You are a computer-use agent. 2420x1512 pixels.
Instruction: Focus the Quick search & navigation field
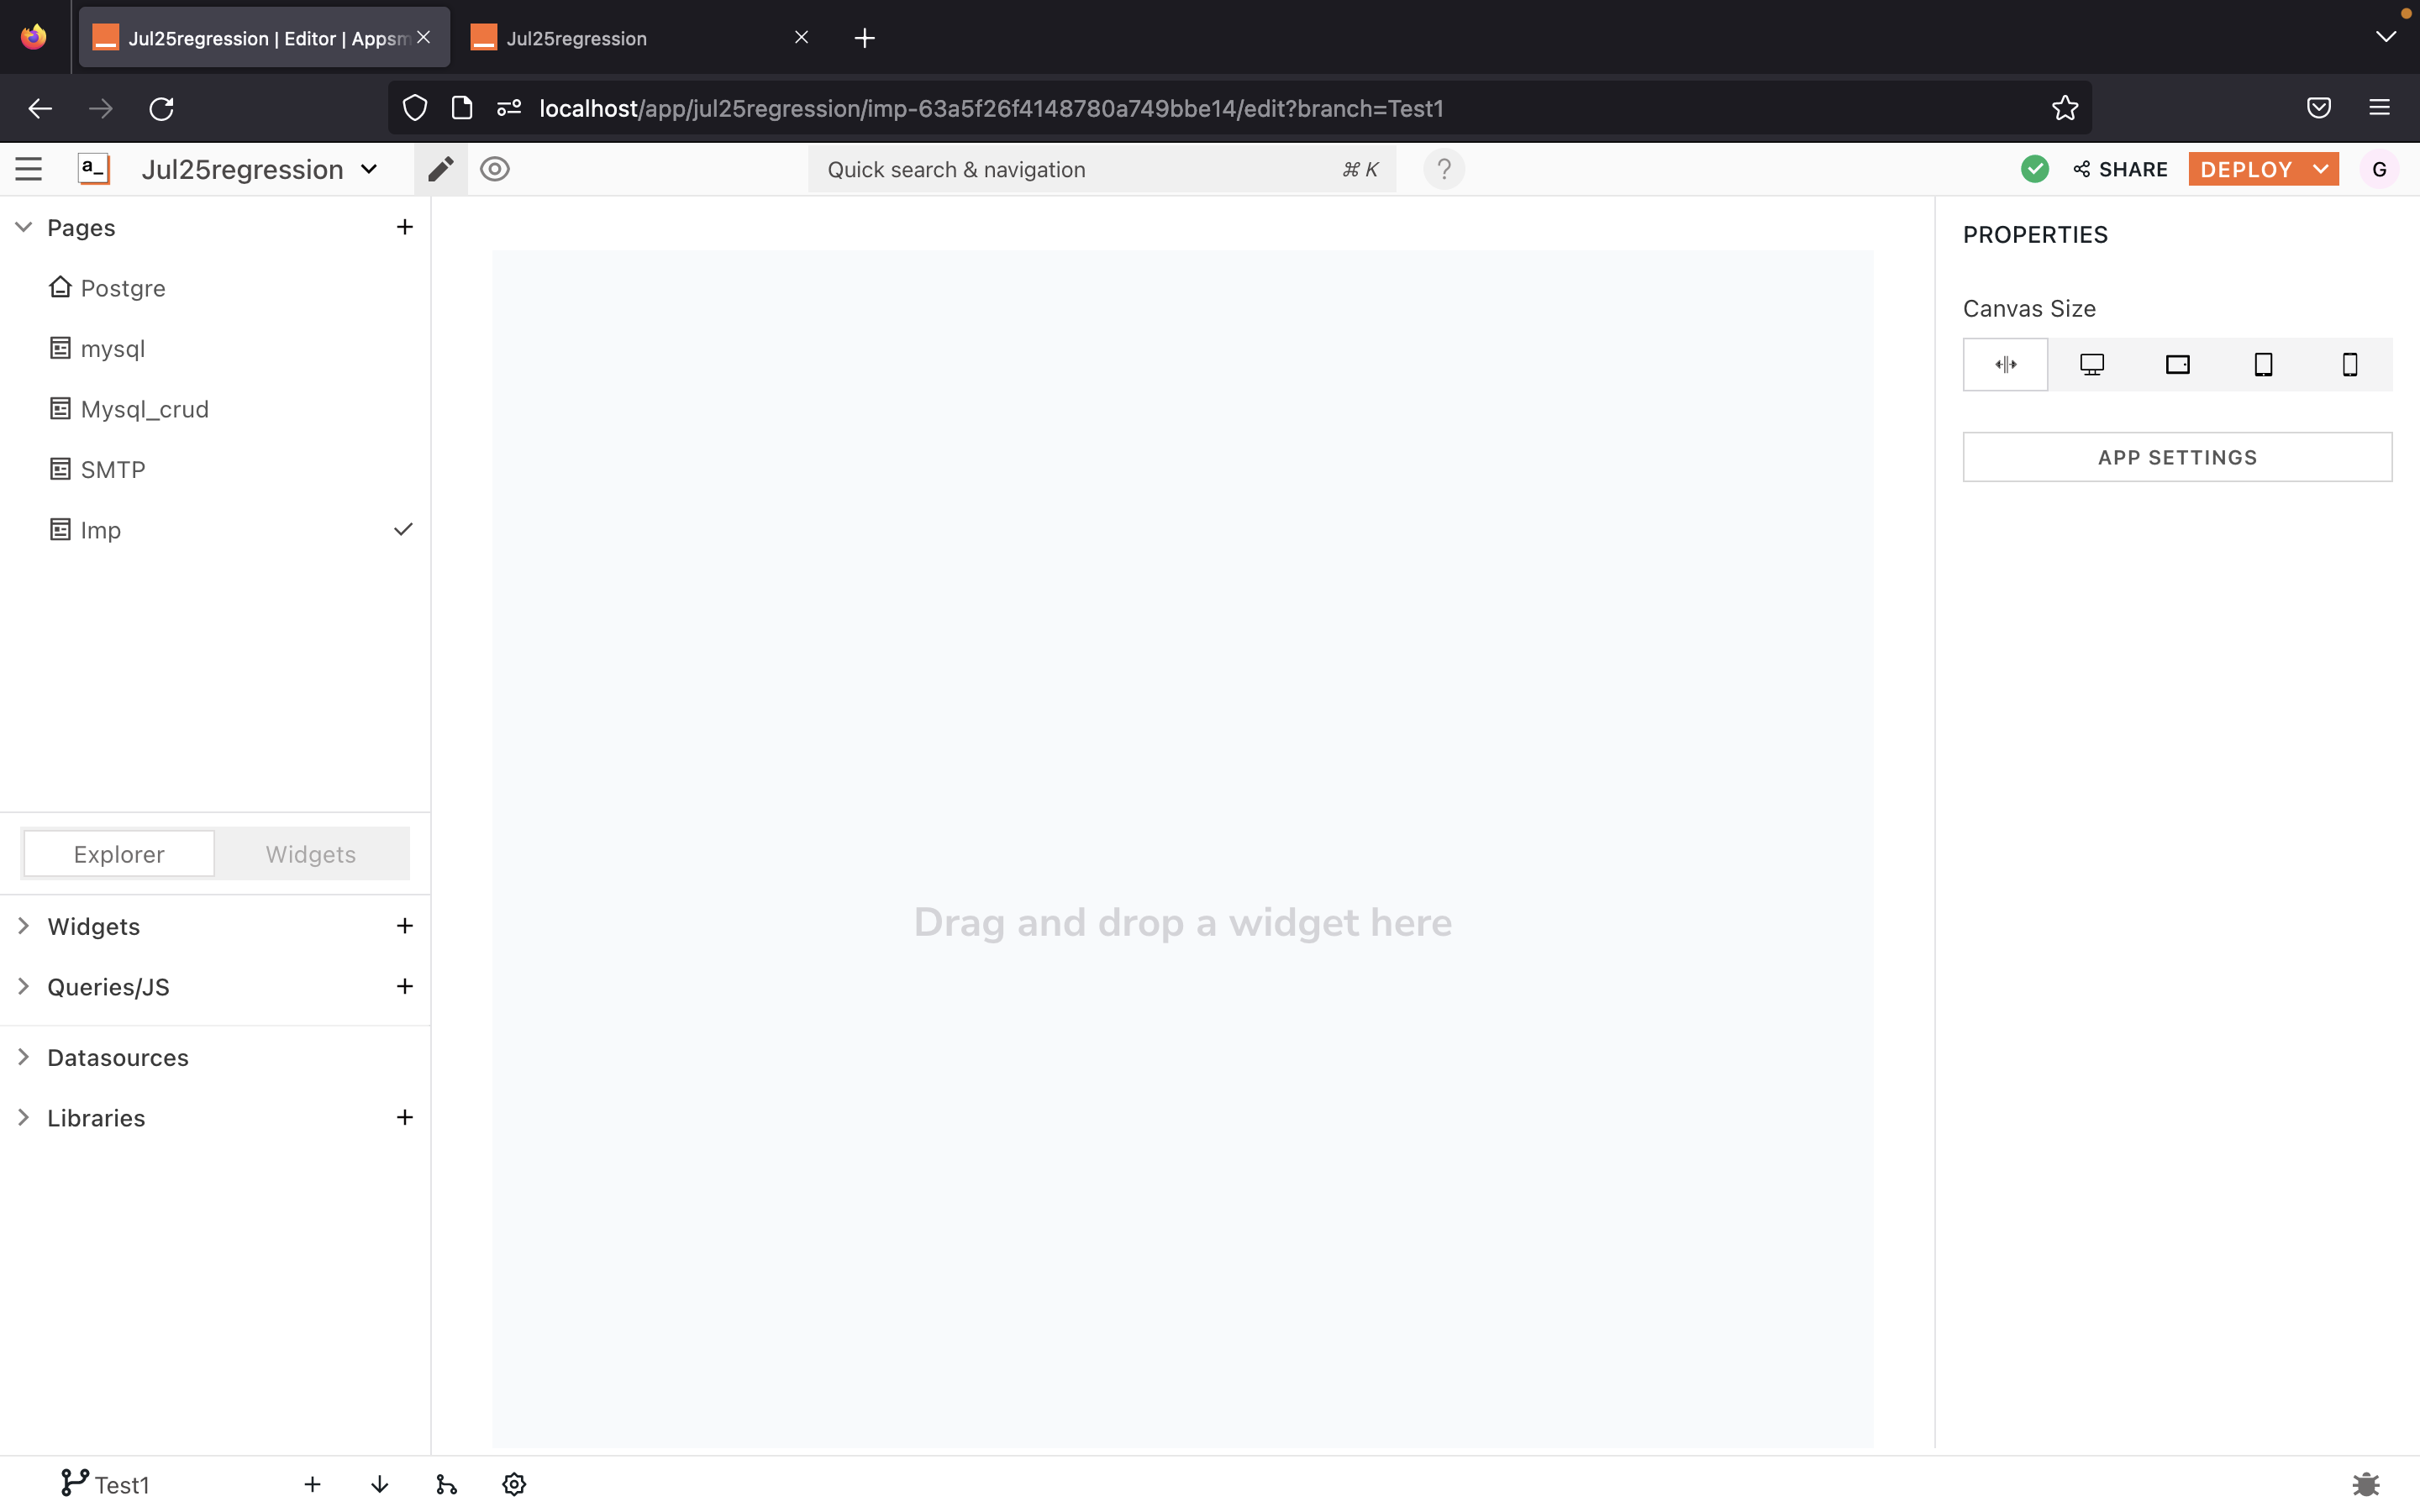pos(1101,169)
